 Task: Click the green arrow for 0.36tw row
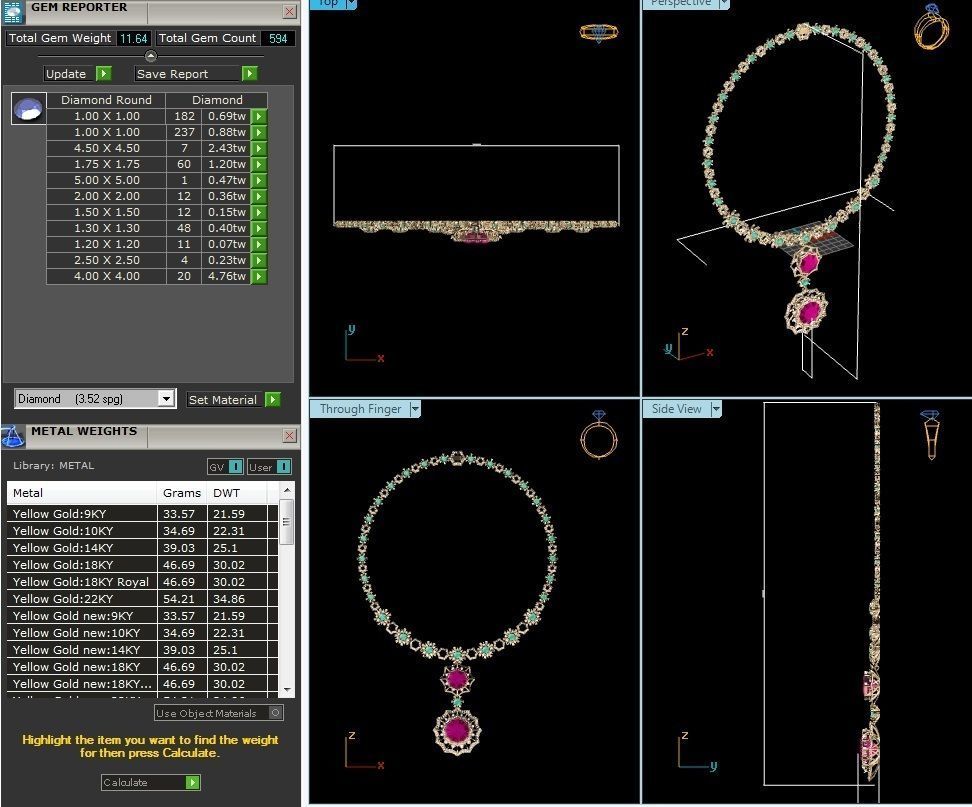259,196
